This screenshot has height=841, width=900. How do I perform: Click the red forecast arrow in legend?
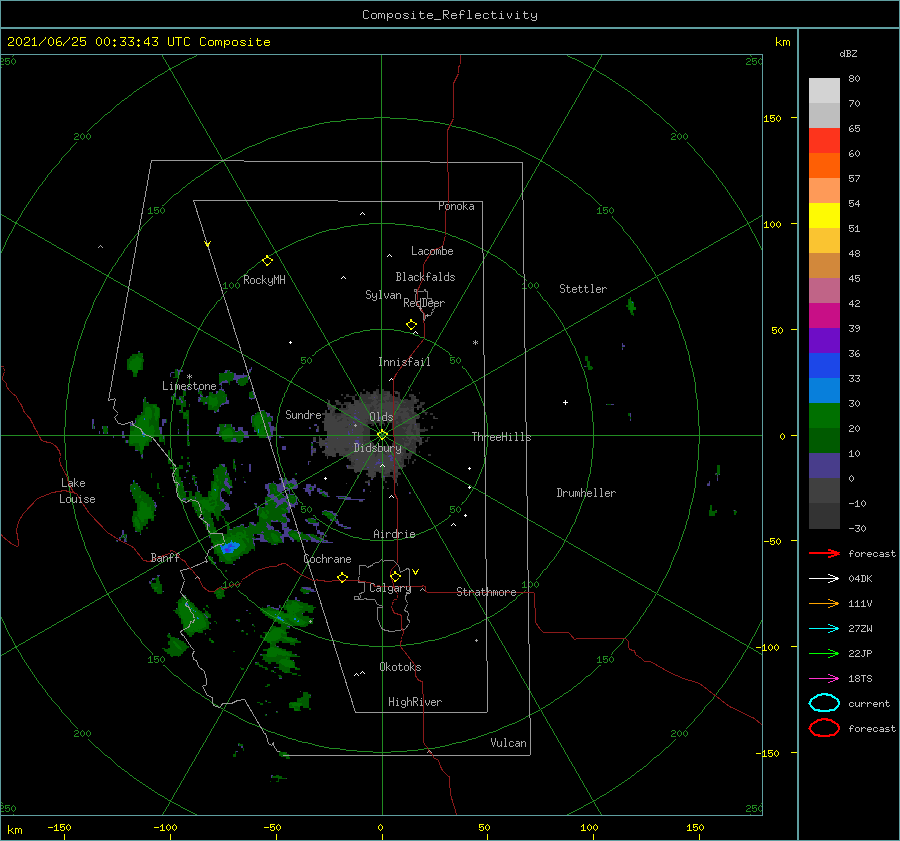[824, 553]
